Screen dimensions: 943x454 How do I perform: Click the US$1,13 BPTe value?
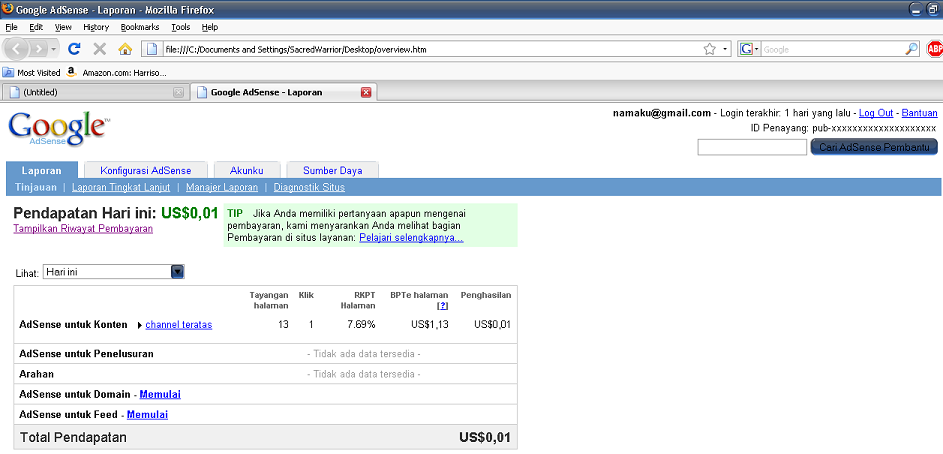click(429, 325)
